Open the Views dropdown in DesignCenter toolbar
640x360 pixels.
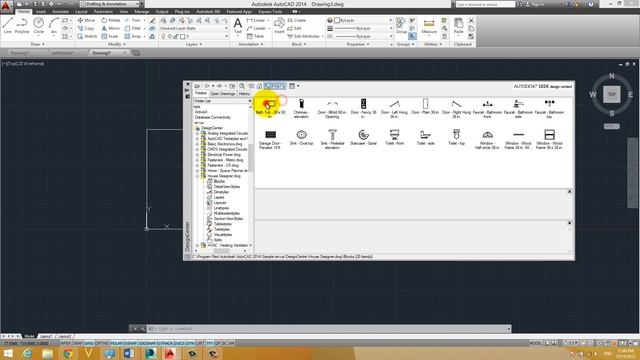(x=295, y=86)
